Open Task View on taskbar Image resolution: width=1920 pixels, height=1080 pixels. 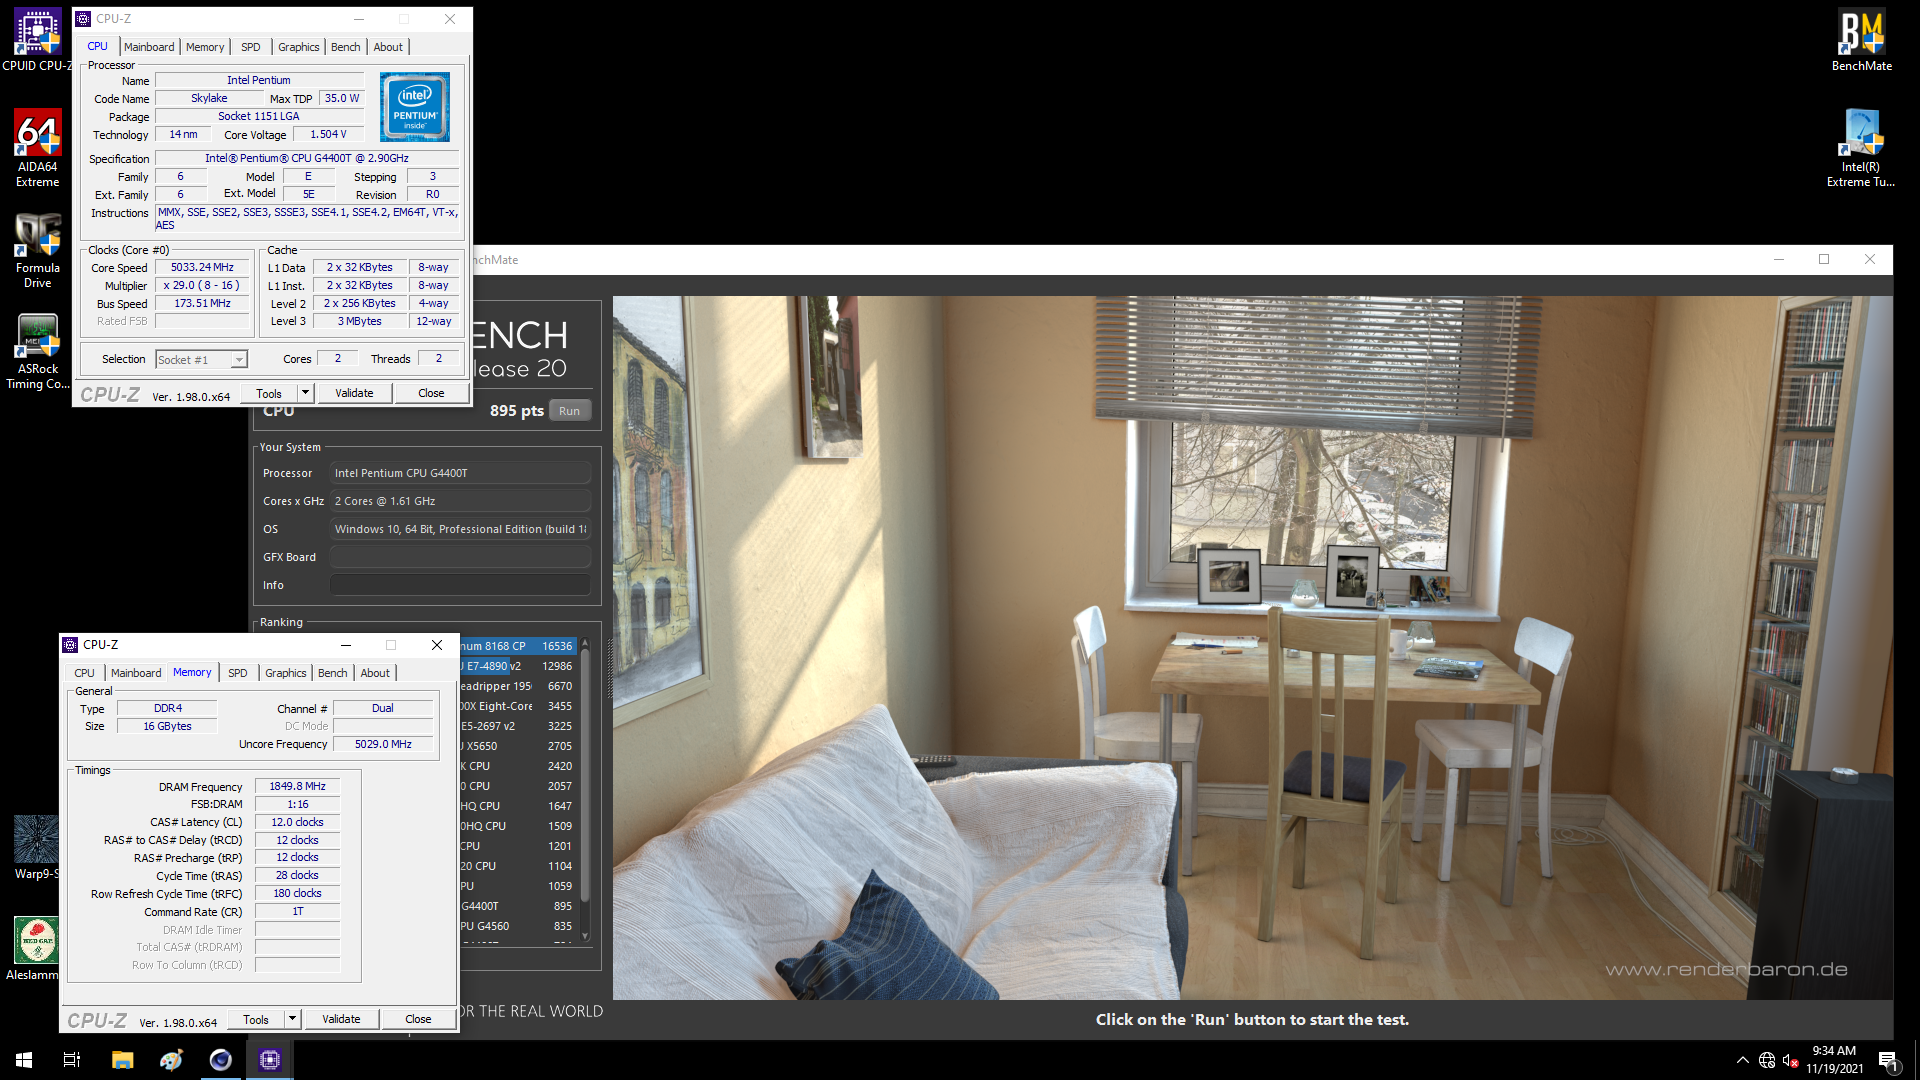point(72,1060)
